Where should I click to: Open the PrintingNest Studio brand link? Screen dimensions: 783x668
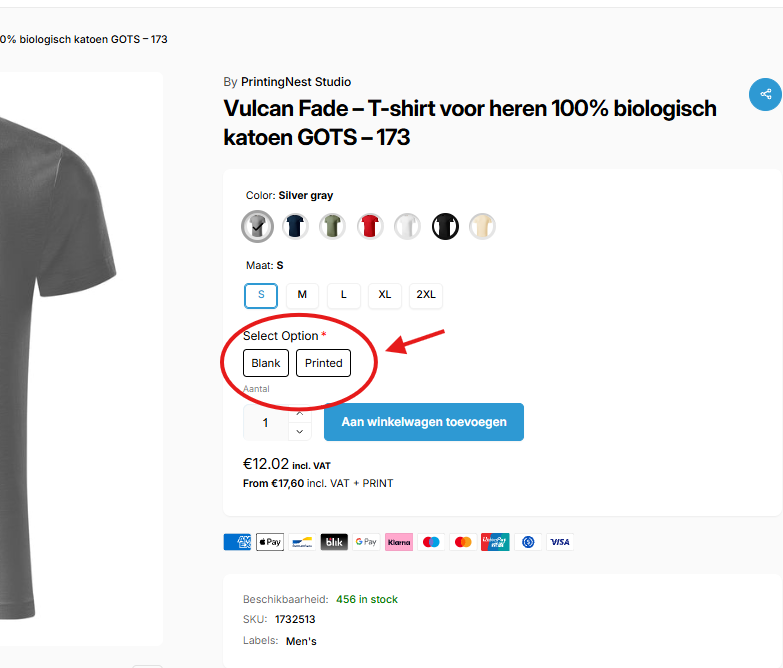point(295,82)
